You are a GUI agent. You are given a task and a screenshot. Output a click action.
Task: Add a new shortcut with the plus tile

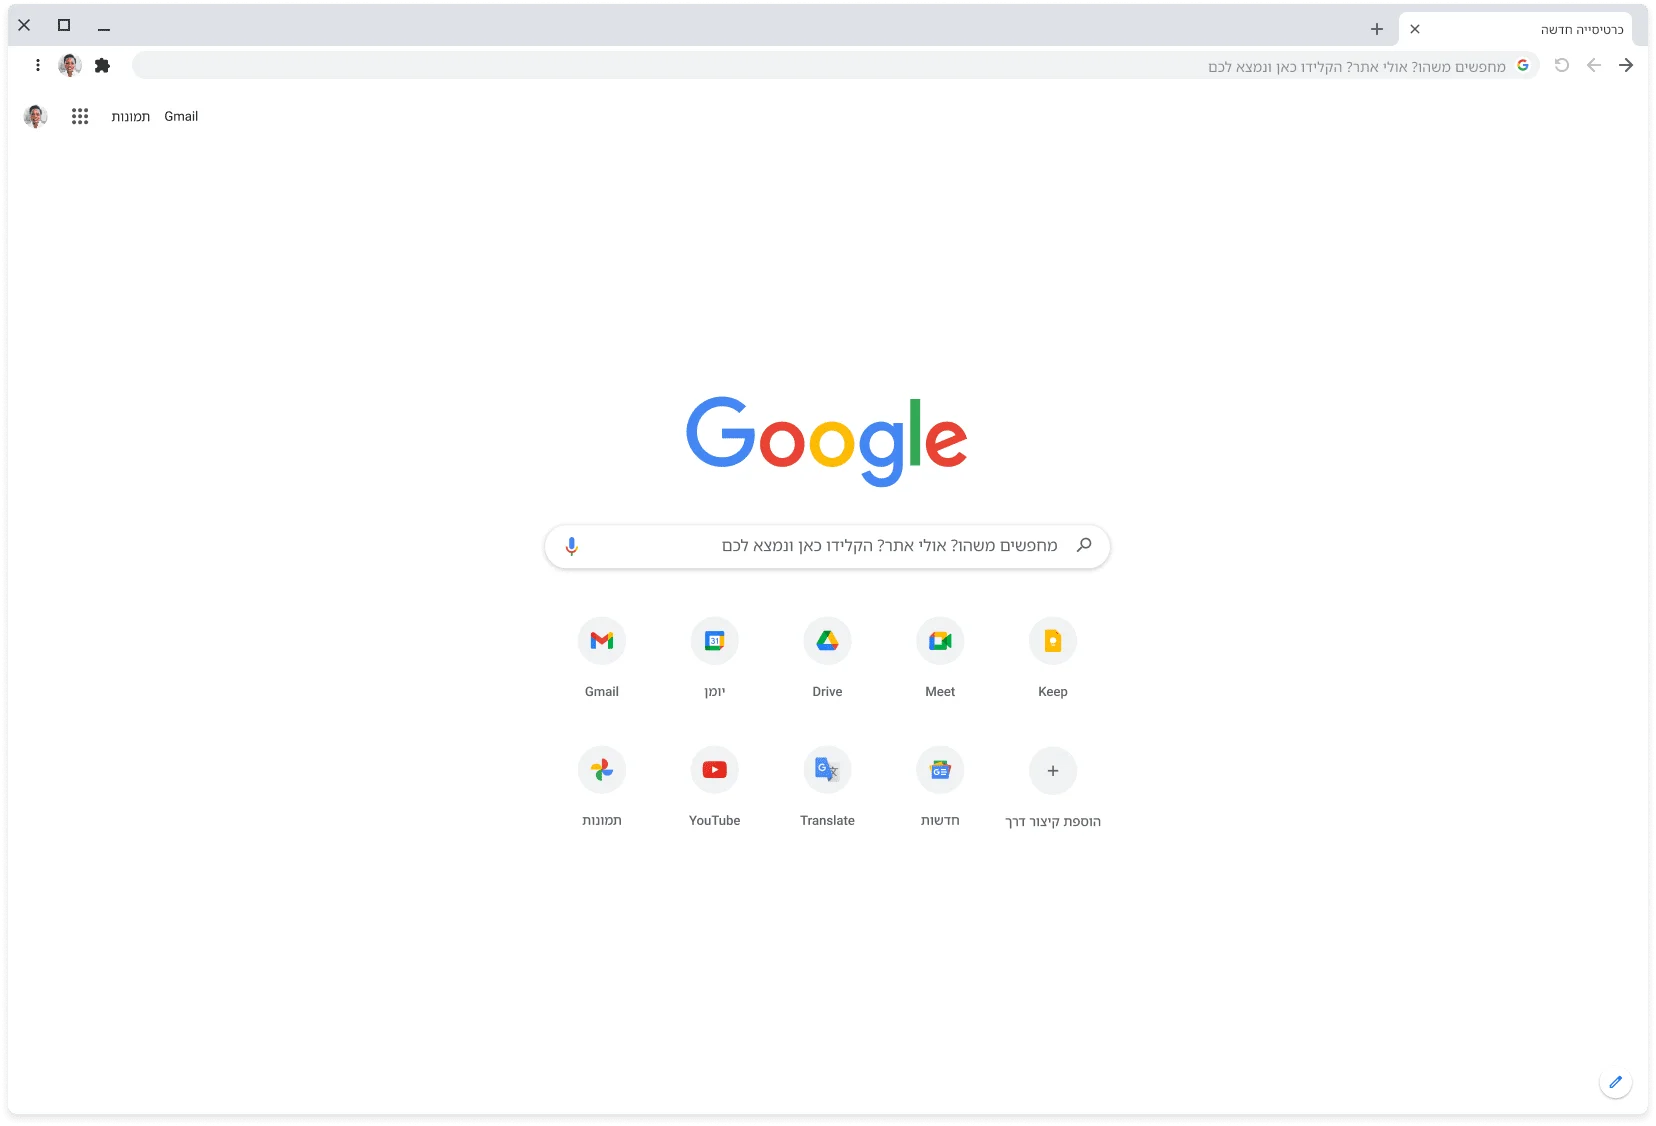tap(1053, 770)
